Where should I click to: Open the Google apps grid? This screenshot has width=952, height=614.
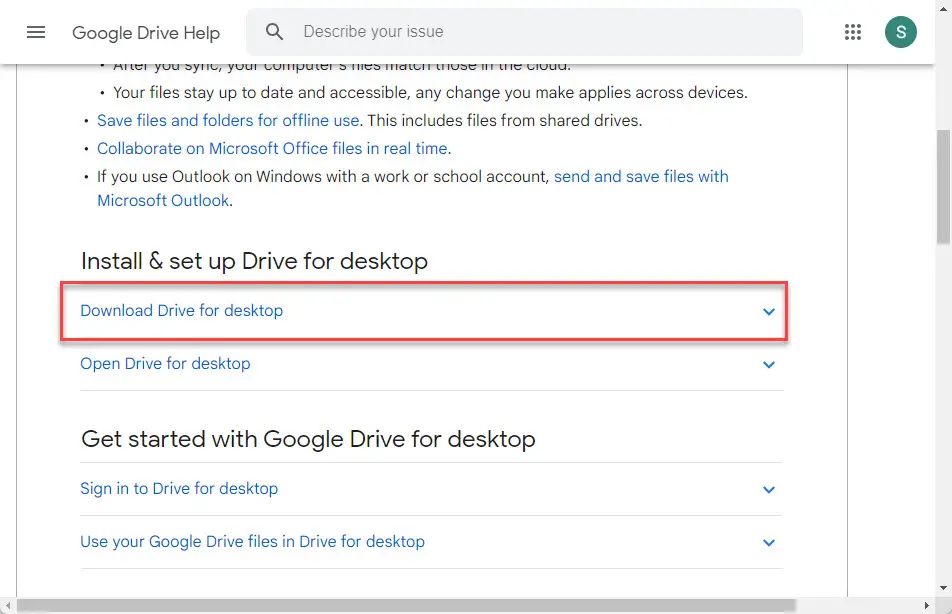pos(852,32)
